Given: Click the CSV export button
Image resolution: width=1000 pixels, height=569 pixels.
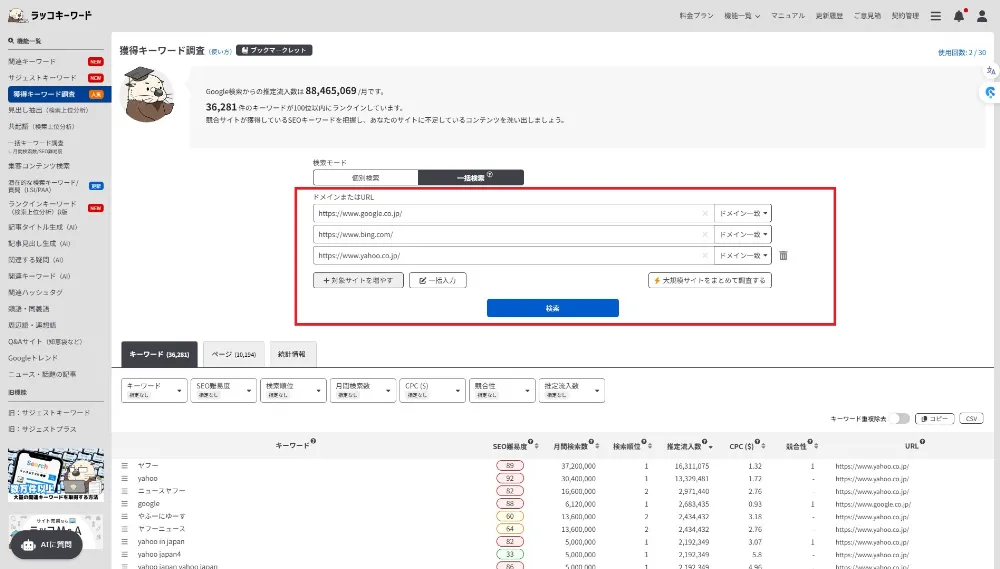Looking at the screenshot, I should 971,418.
